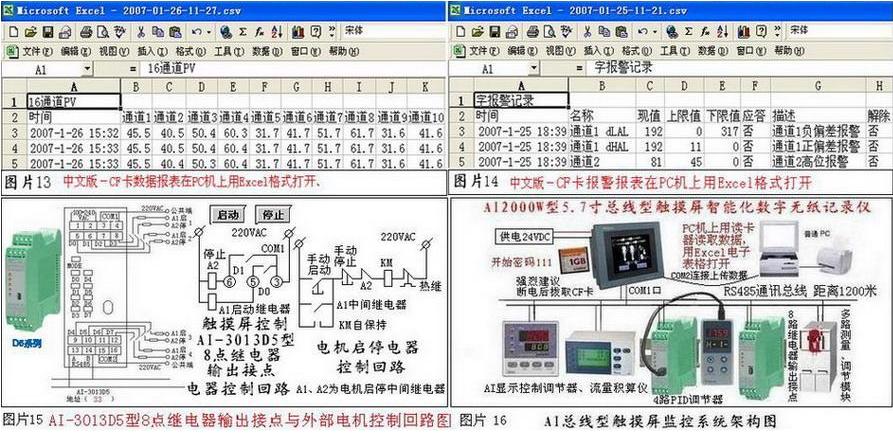The image size is (893, 436).
Task: Click Copy icon in 2007-01-26 Excel window
Action: pyautogui.click(x=157, y=32)
